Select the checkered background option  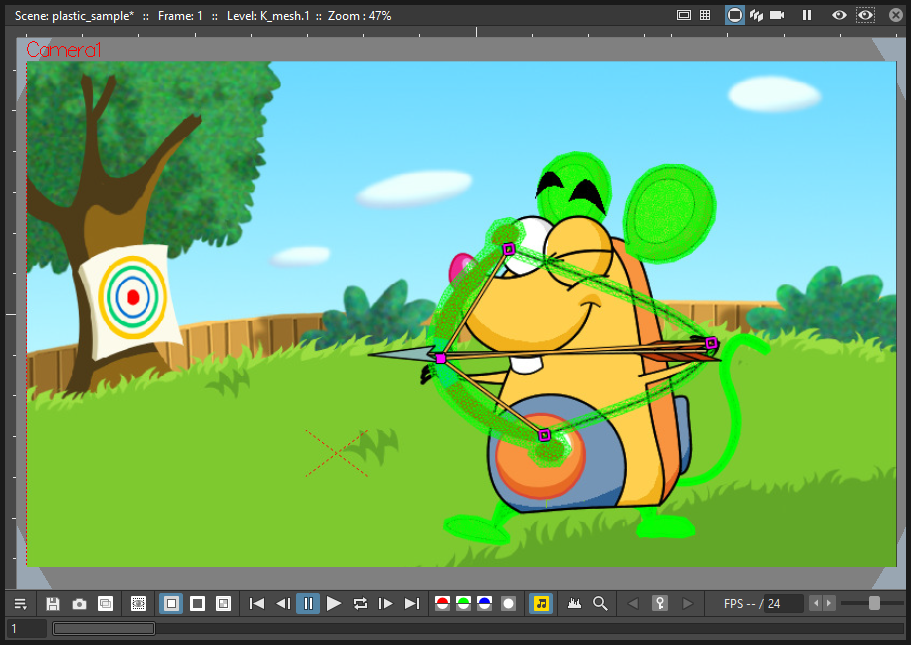[x=224, y=604]
